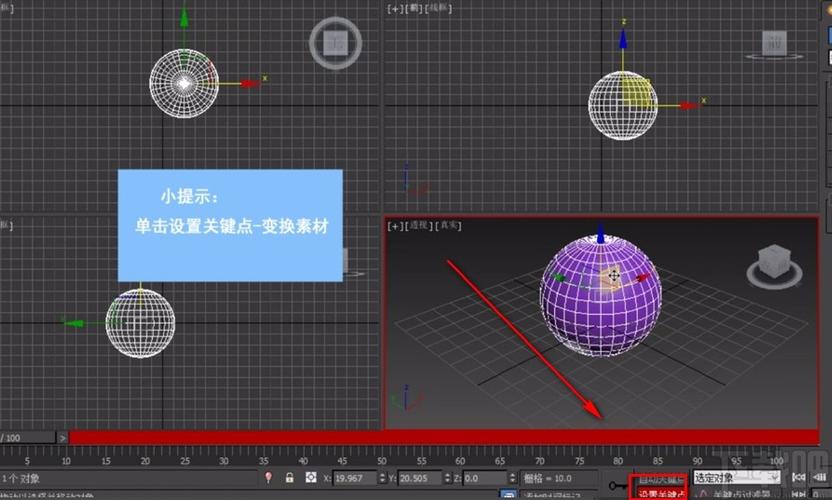Click the isolate selection light bulb icon
This screenshot has height=500, width=832.
(268, 478)
